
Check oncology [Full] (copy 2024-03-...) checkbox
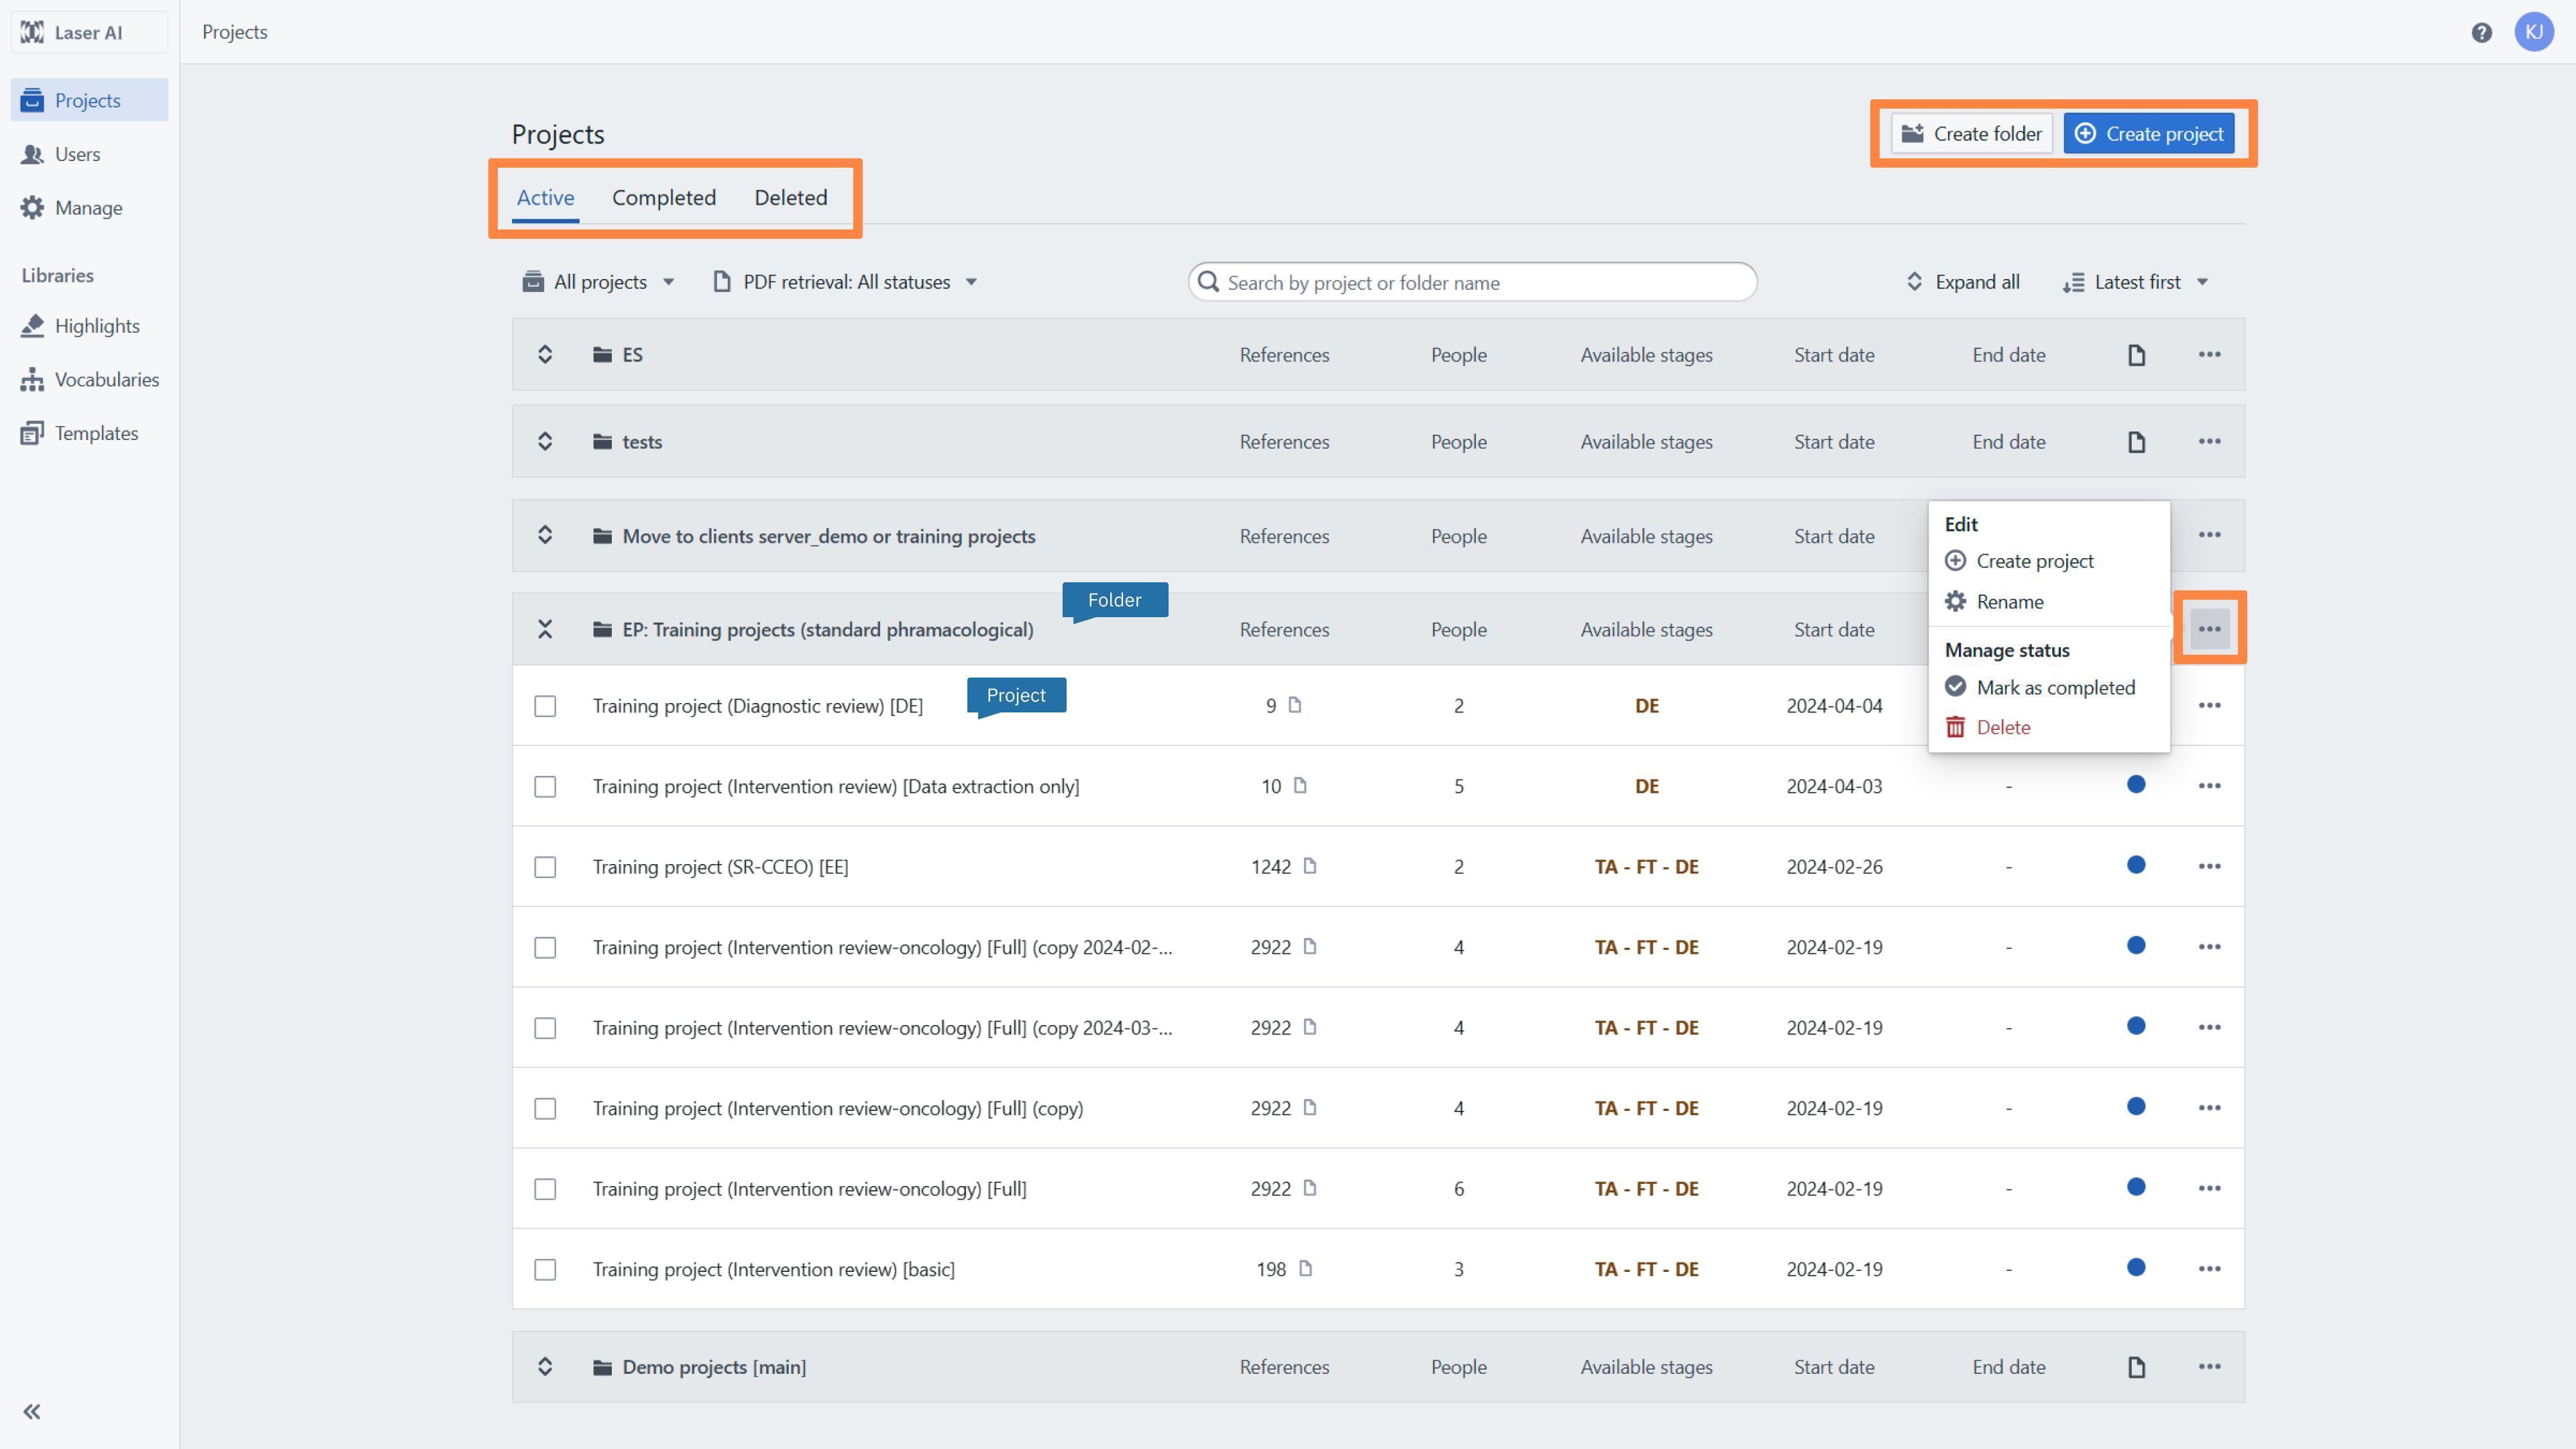click(x=545, y=1028)
